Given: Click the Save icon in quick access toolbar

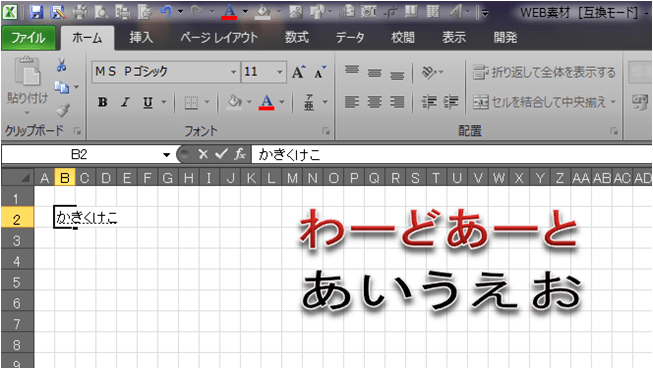Looking at the screenshot, I should click(36, 12).
